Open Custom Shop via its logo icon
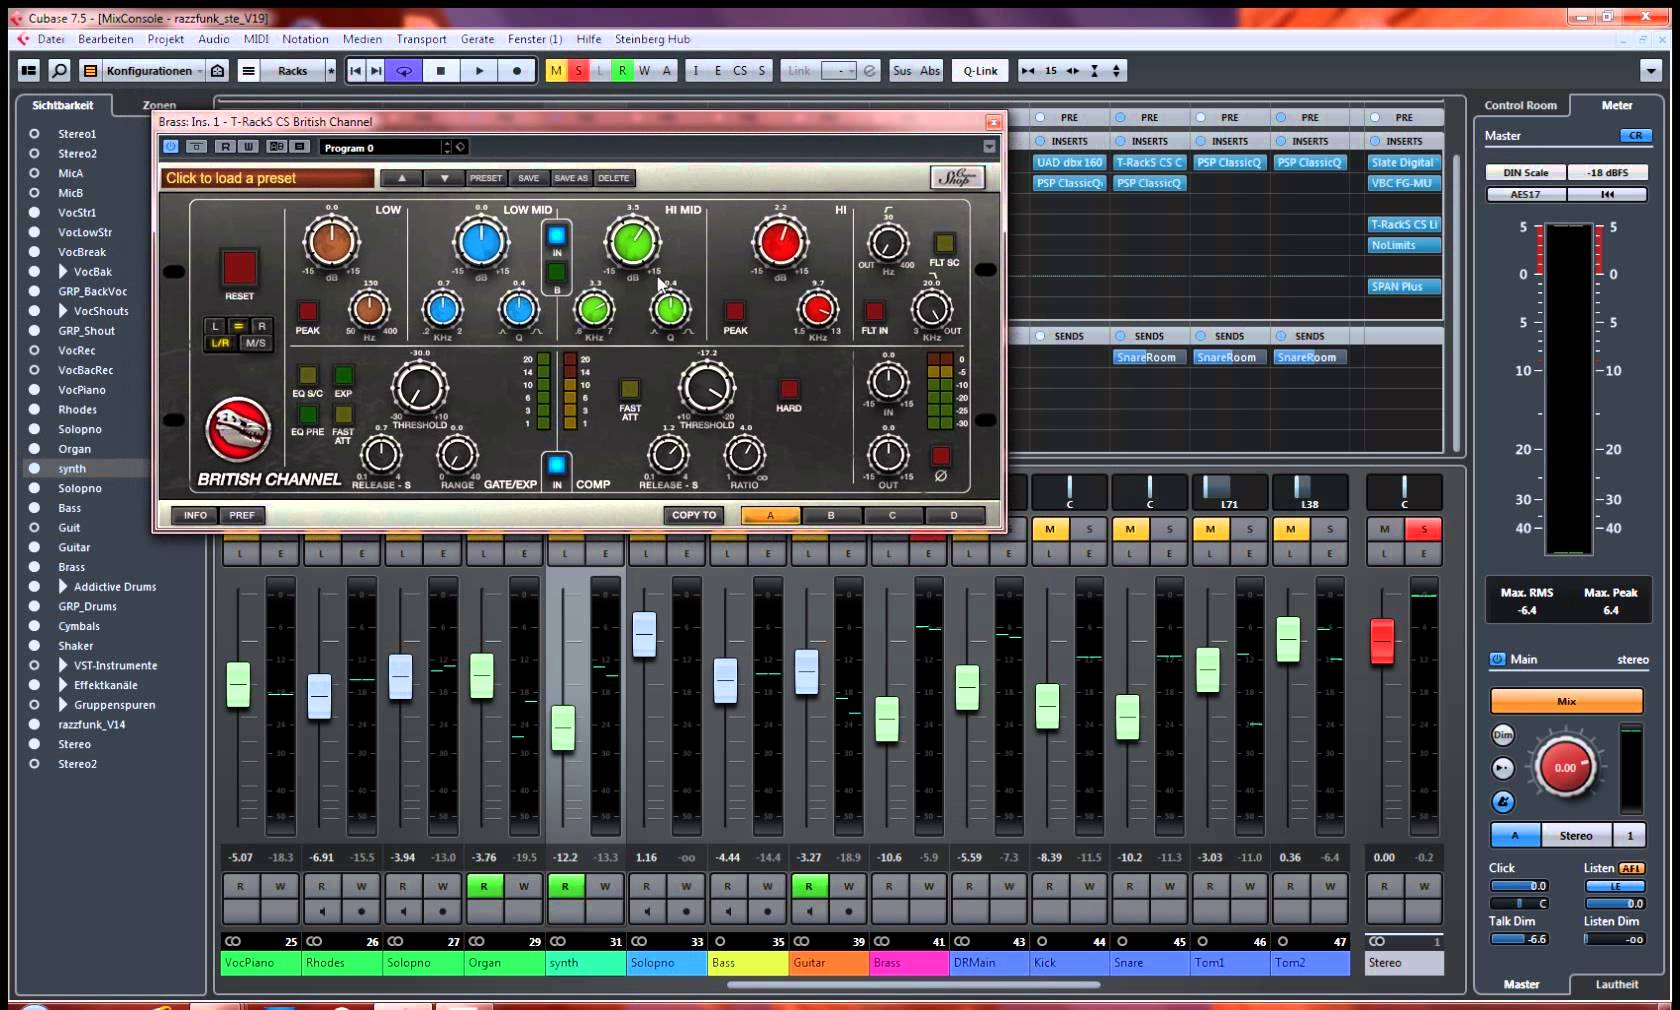1680x1010 pixels. coord(957,177)
